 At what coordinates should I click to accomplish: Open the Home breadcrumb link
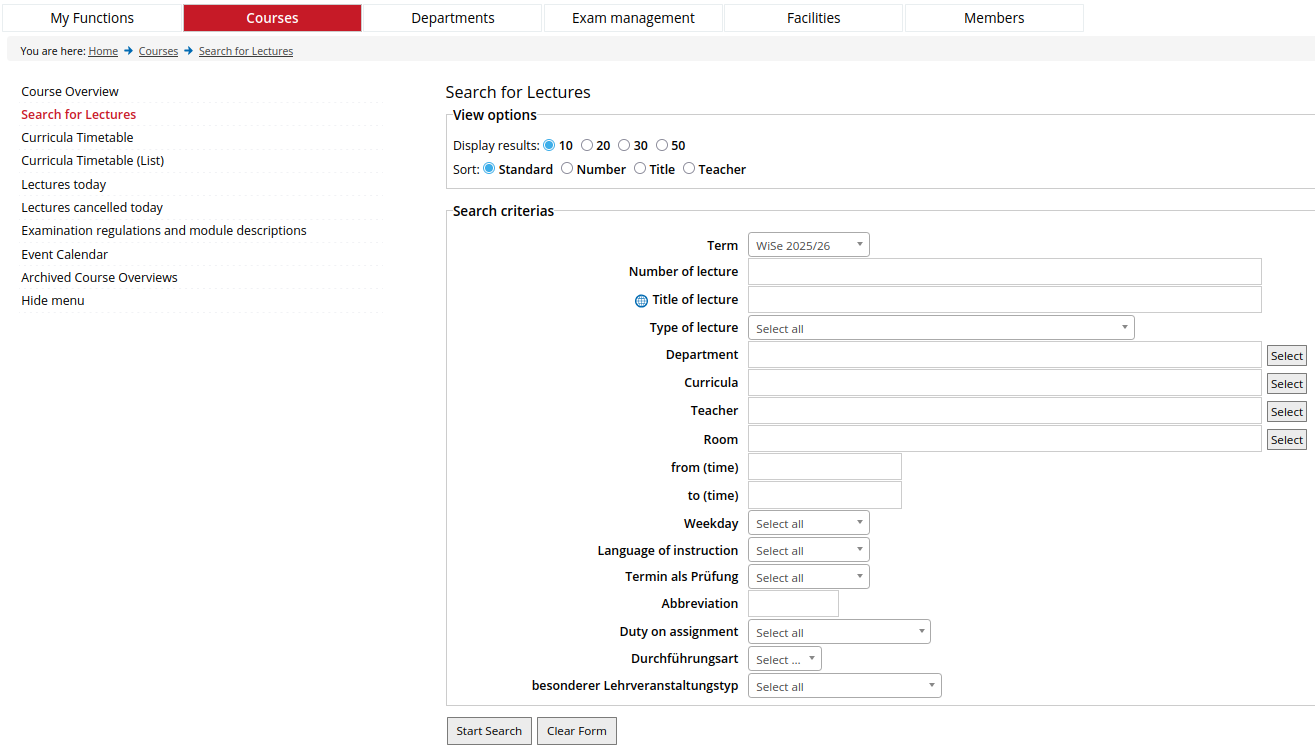pos(103,50)
